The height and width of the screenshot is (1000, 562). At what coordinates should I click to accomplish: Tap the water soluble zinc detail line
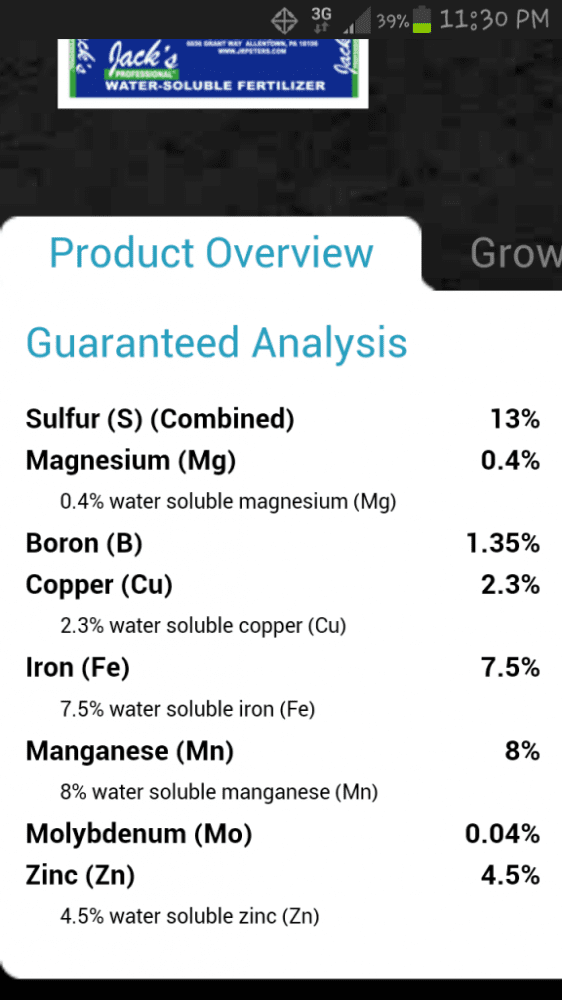point(190,917)
